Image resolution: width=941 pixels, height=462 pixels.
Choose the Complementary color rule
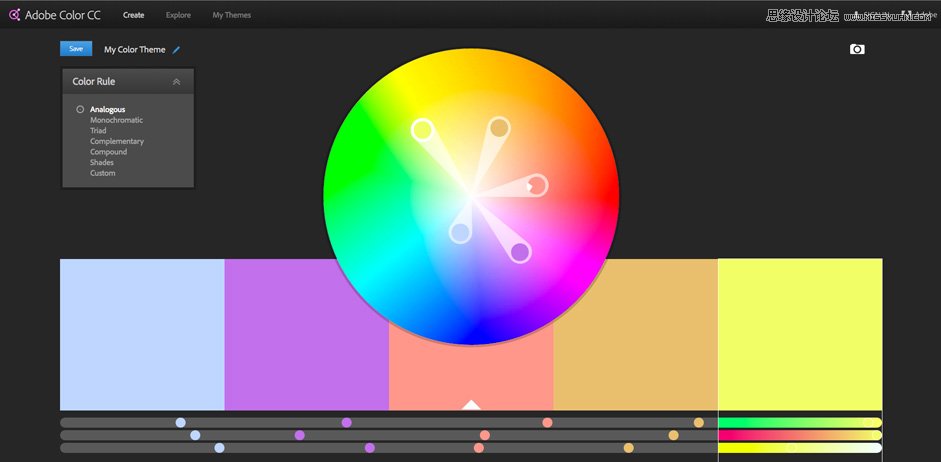[117, 142]
